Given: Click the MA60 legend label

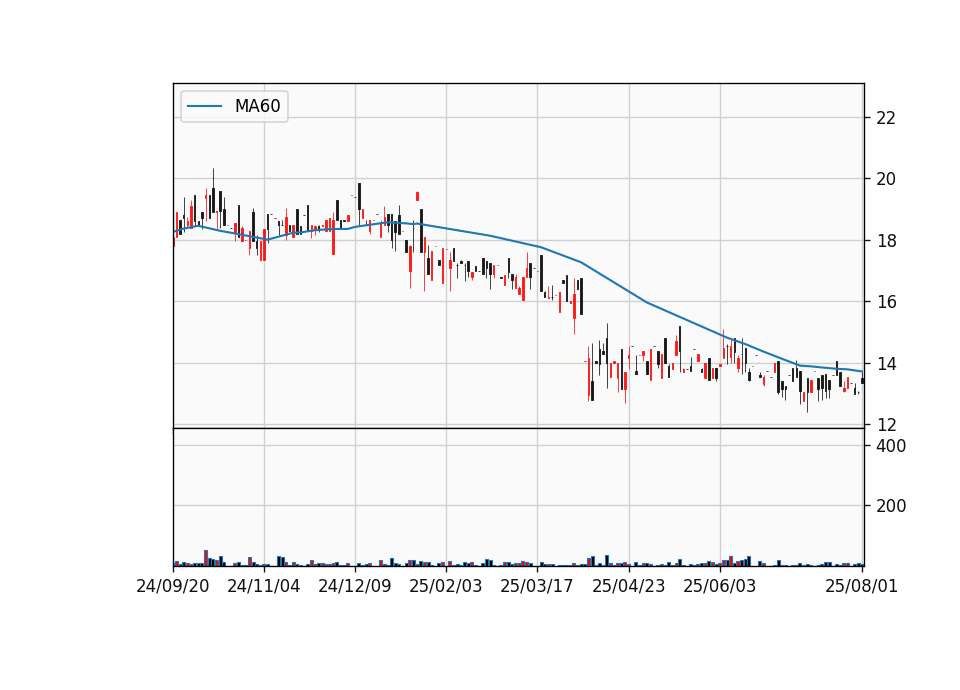Looking at the screenshot, I should point(257,106).
